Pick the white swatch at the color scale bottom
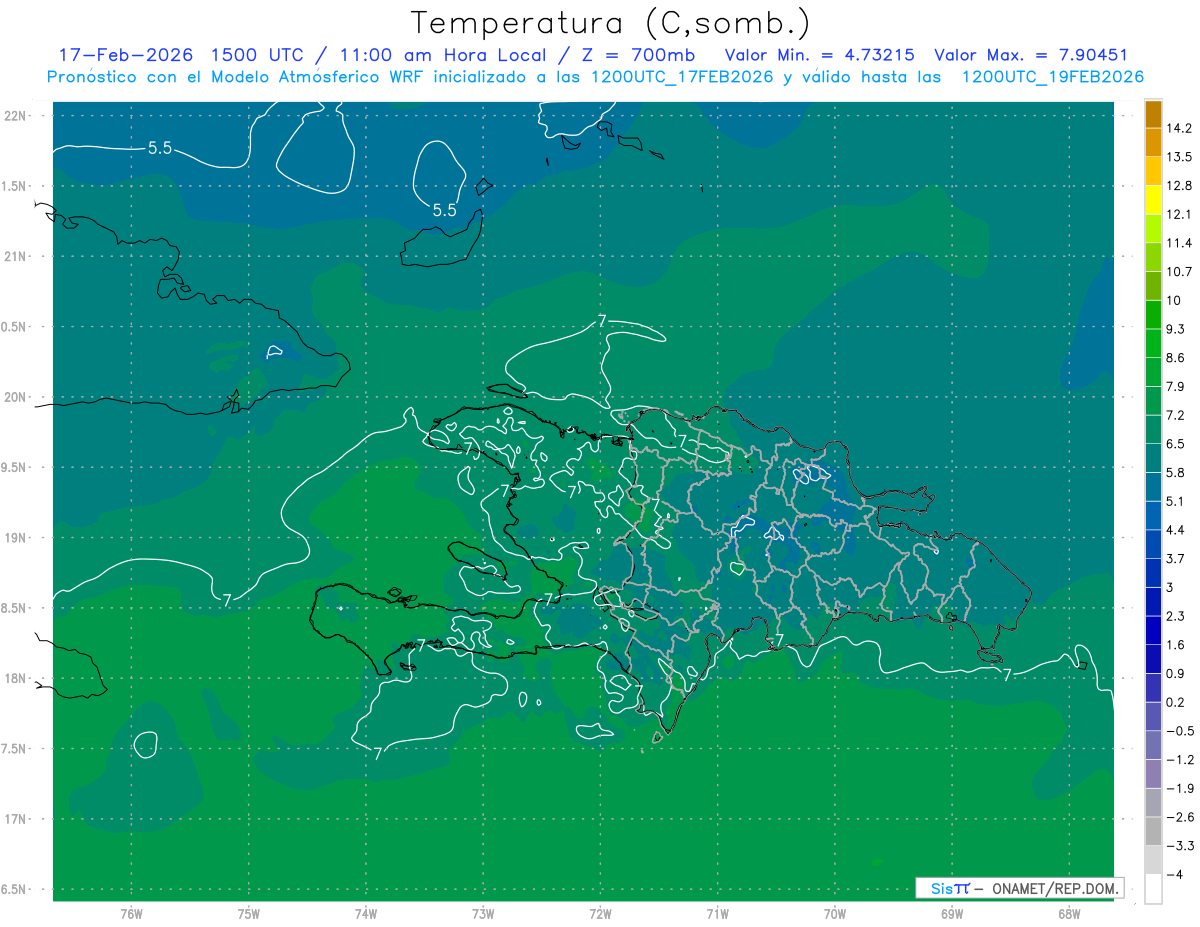The width and height of the screenshot is (1200, 927). [x=1153, y=888]
